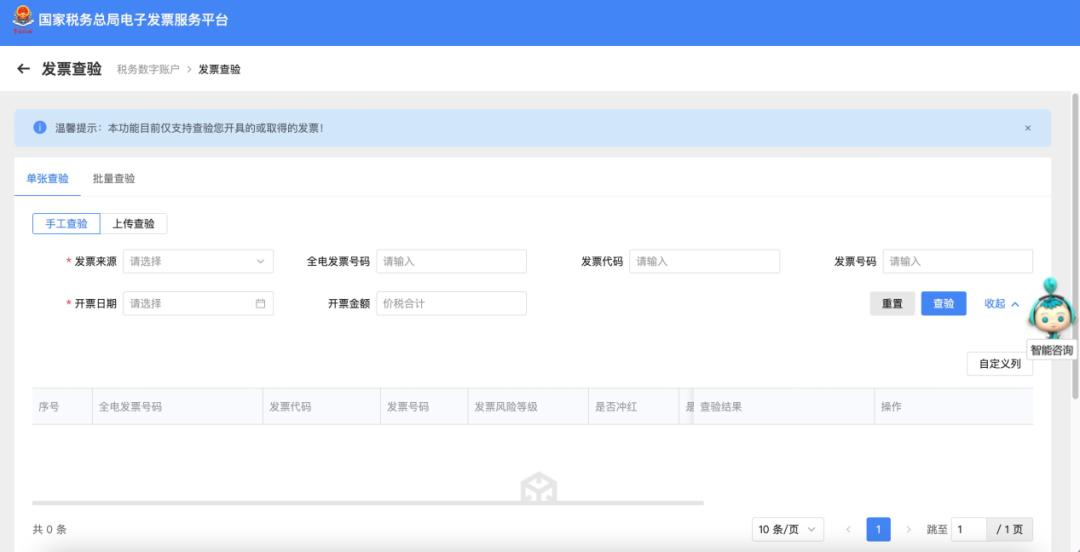1080x552 pixels.
Task: Go to previous page arrow
Action: tap(848, 529)
